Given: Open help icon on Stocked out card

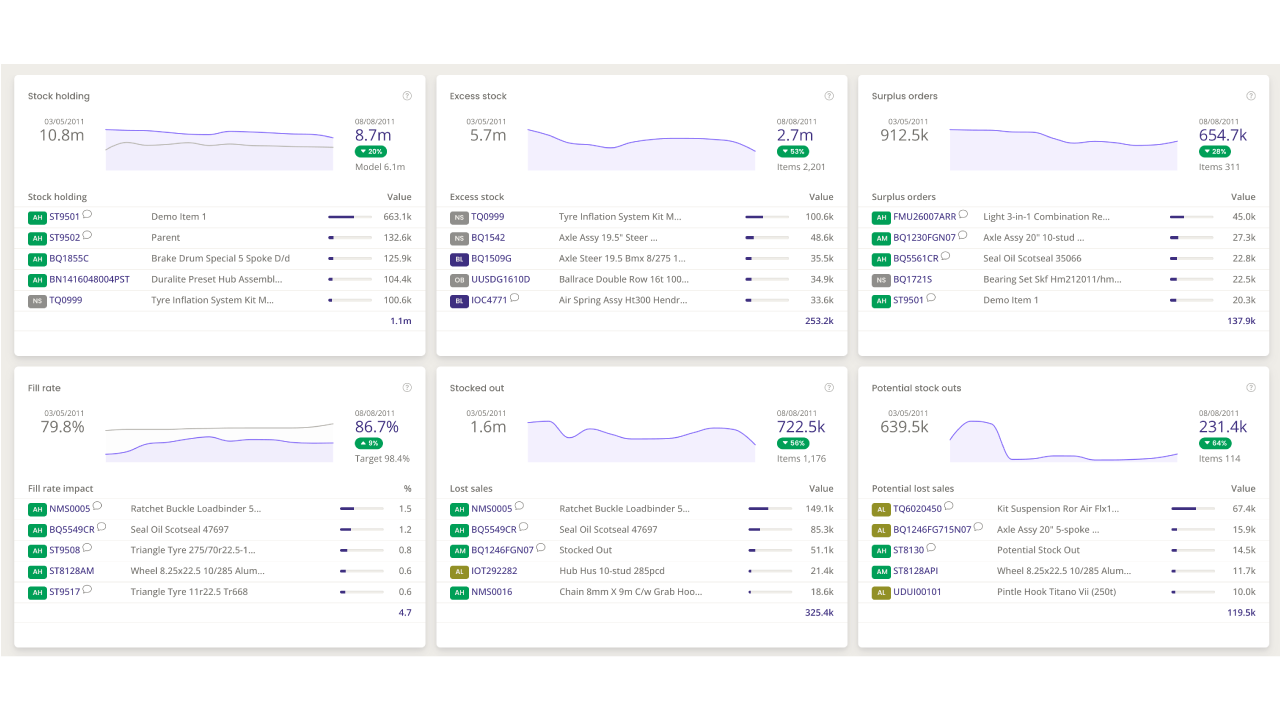Looking at the screenshot, I should 829,388.
